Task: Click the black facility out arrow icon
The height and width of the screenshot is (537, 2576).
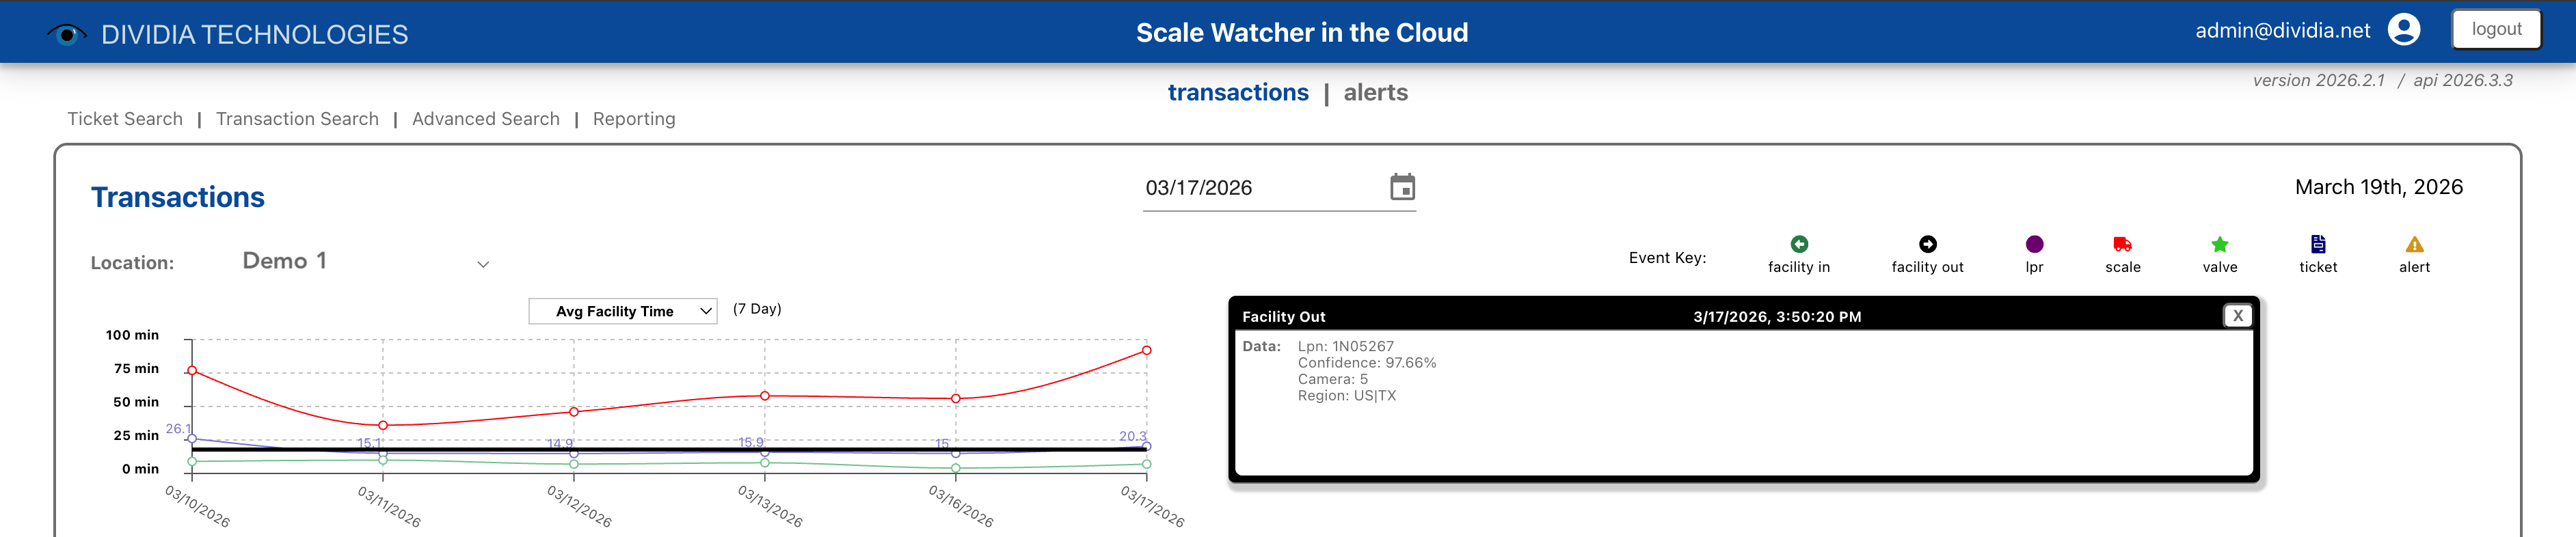Action: 1927,244
